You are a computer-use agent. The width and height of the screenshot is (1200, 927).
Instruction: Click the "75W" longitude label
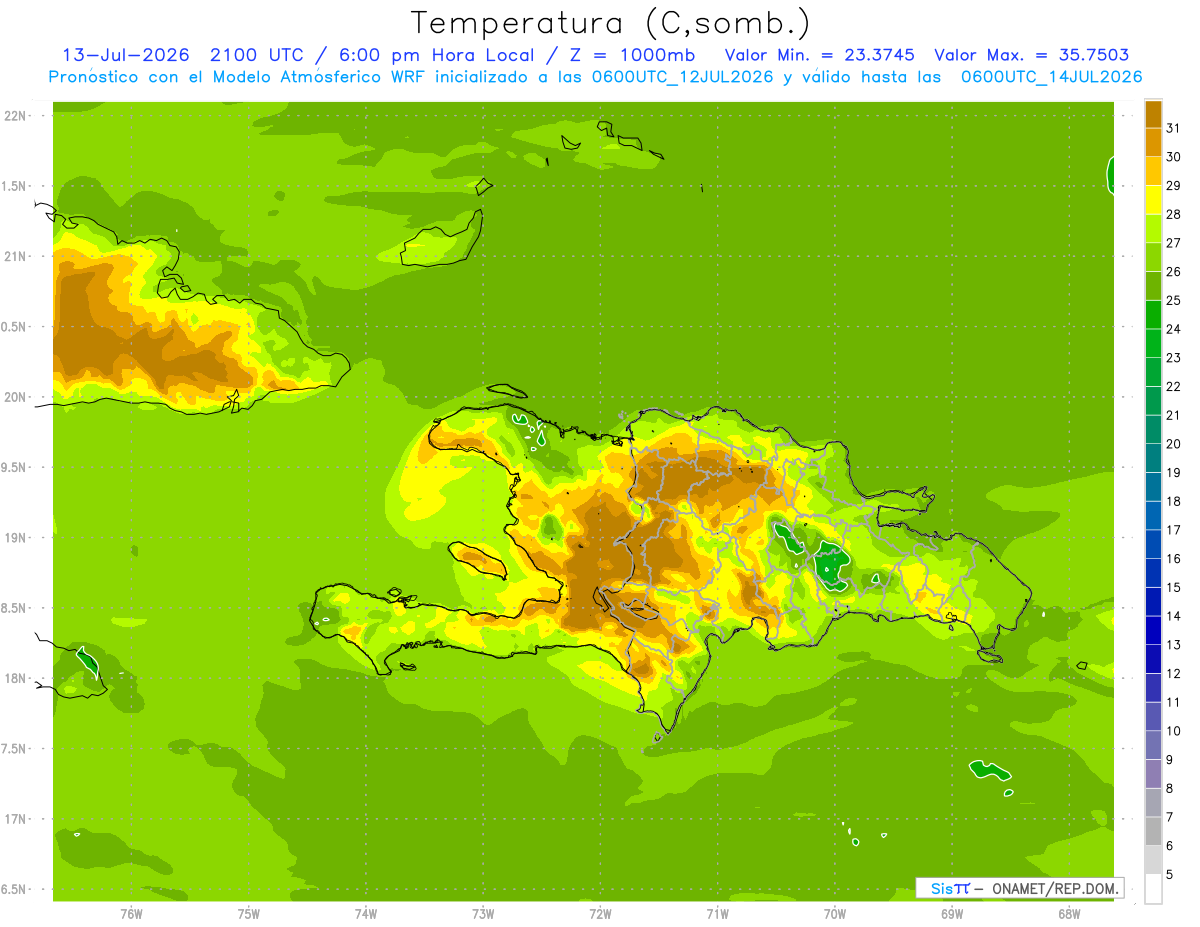click(x=248, y=913)
